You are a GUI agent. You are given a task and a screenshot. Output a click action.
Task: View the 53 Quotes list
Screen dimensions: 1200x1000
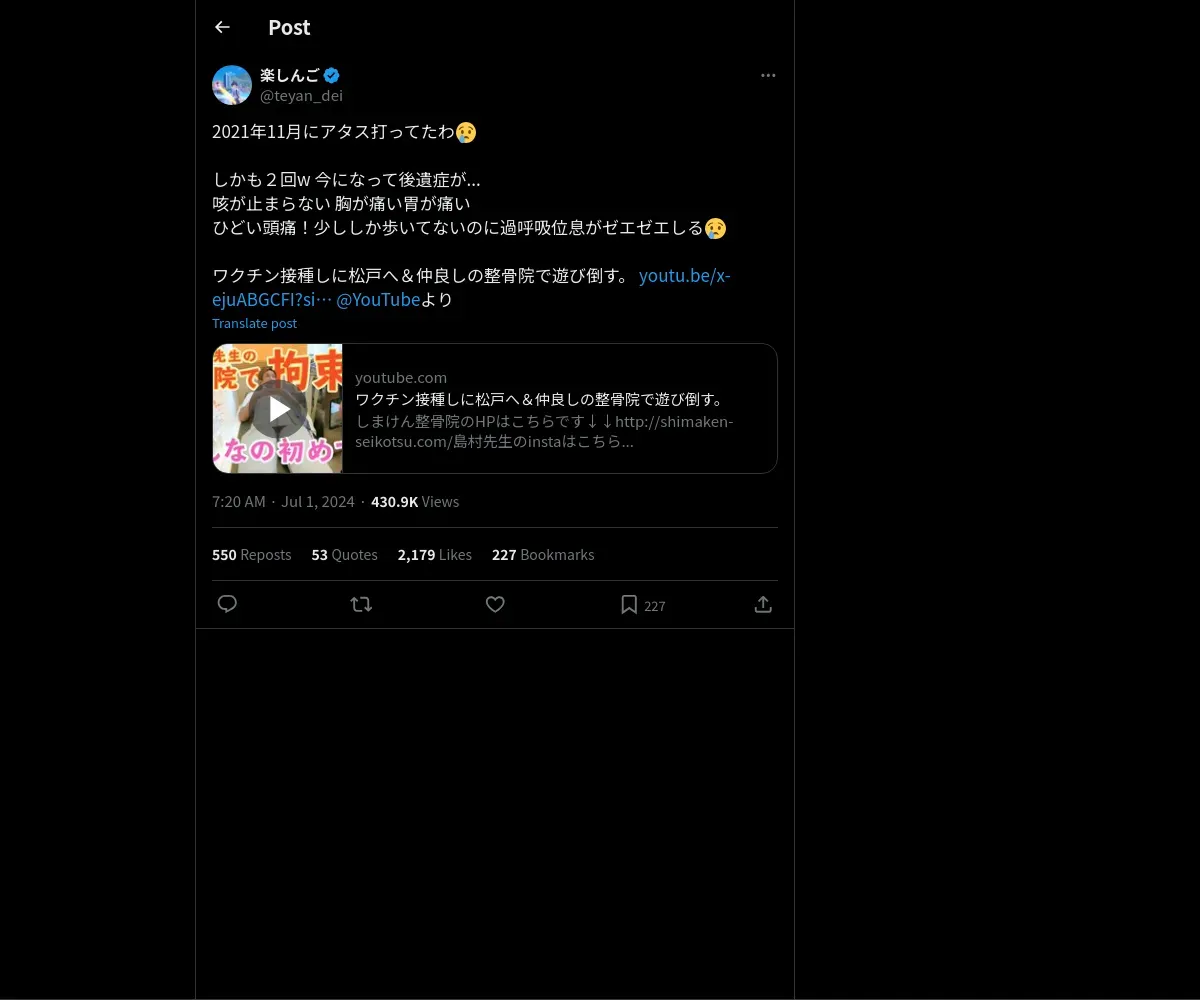coord(345,554)
